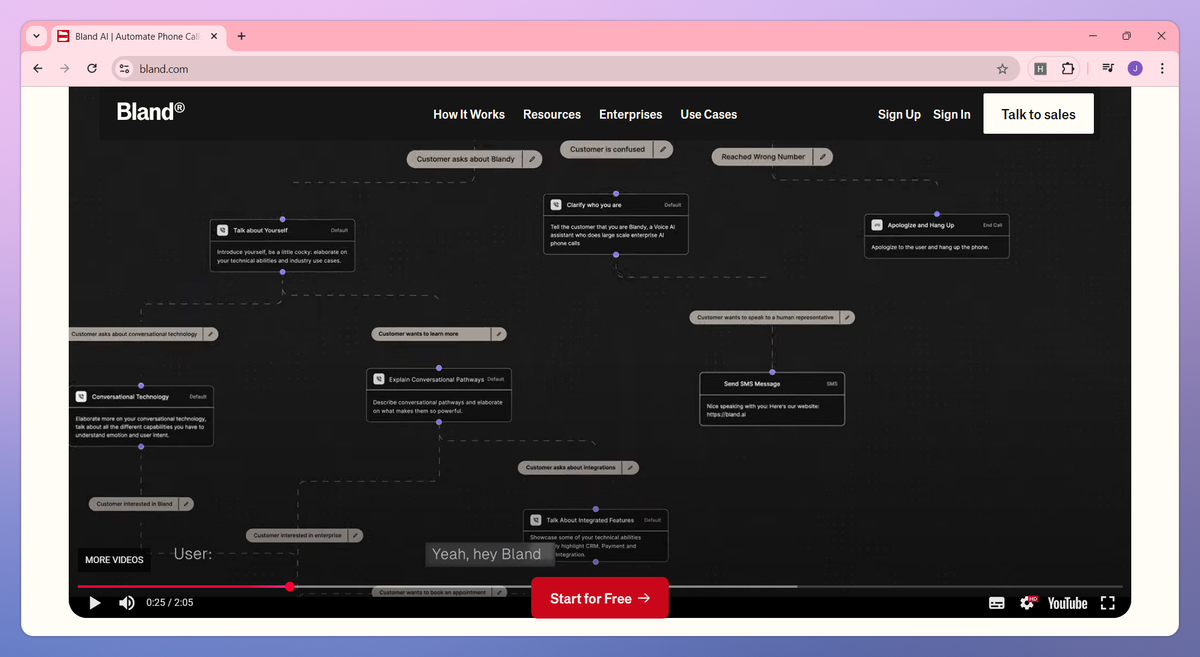Click the red playhead scrubber dot
The width and height of the screenshot is (1200, 657).
290,587
